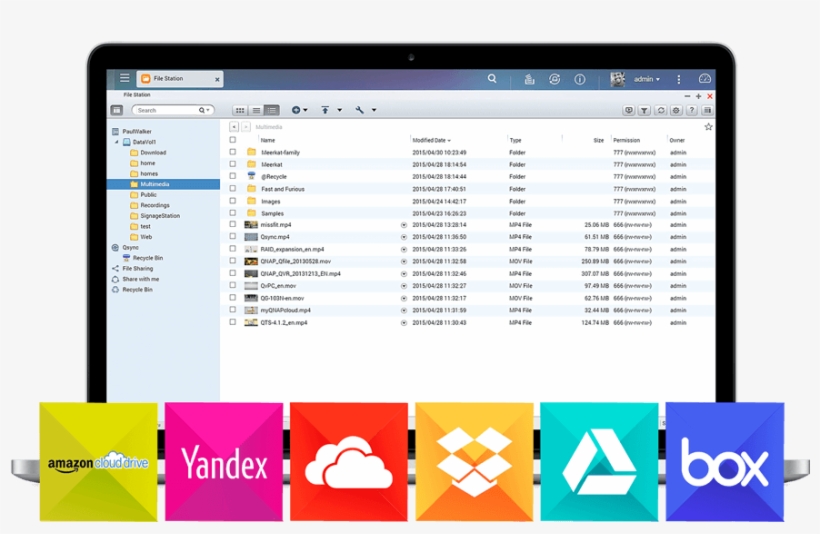Click the rightmost toolbar panel icon

coord(707,110)
